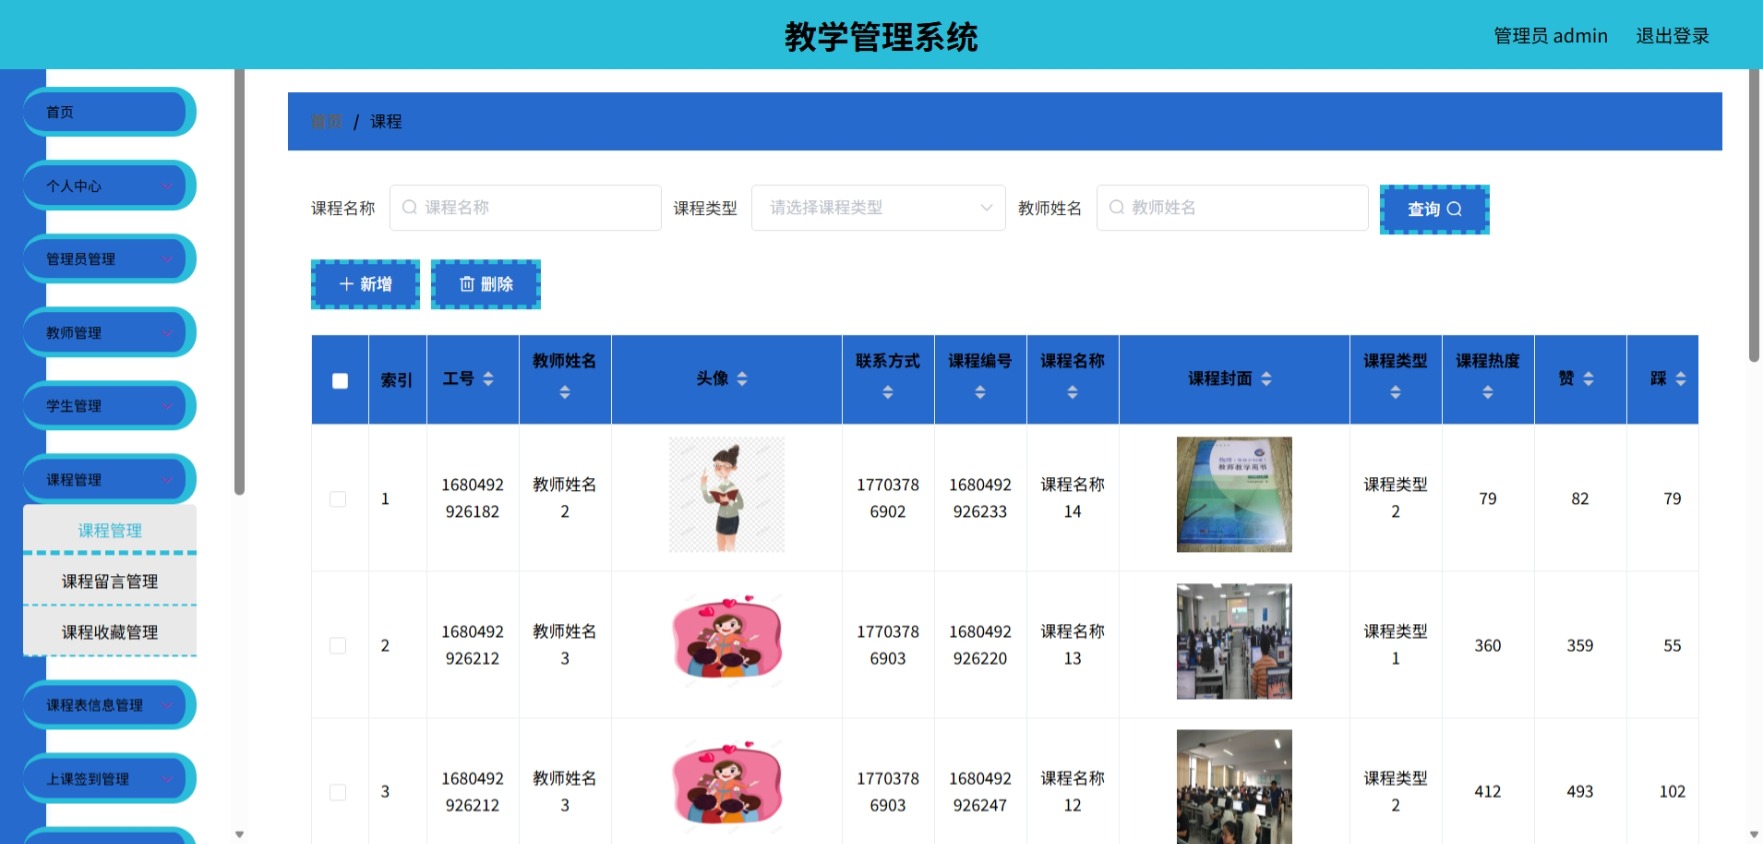1763x844 pixels.
Task: Expand the 学生管理 sidebar menu
Action: click(x=108, y=406)
